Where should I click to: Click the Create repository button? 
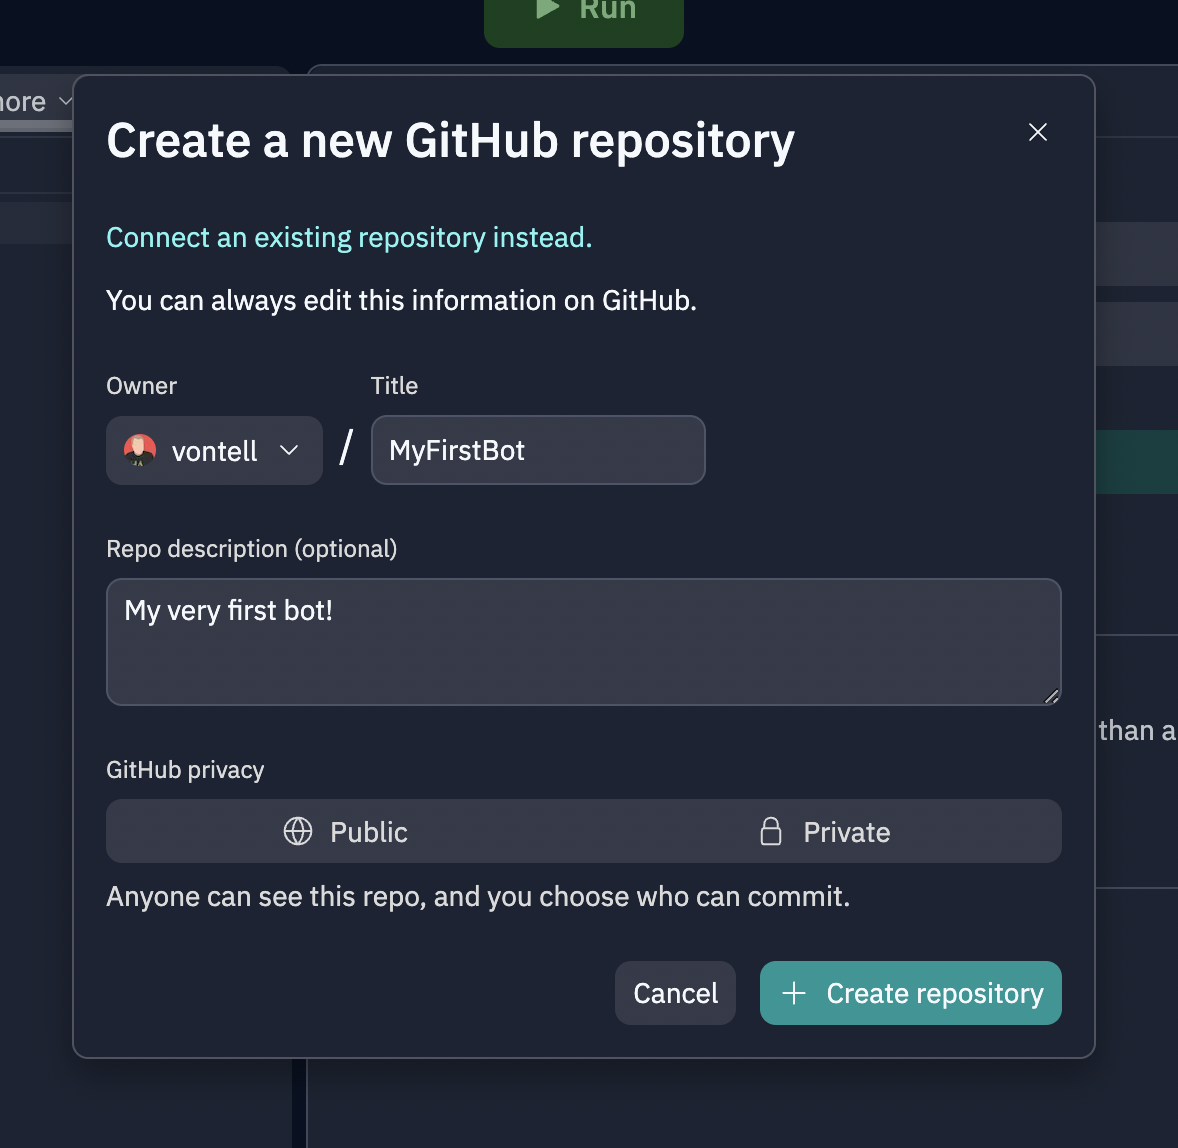pyautogui.click(x=911, y=993)
